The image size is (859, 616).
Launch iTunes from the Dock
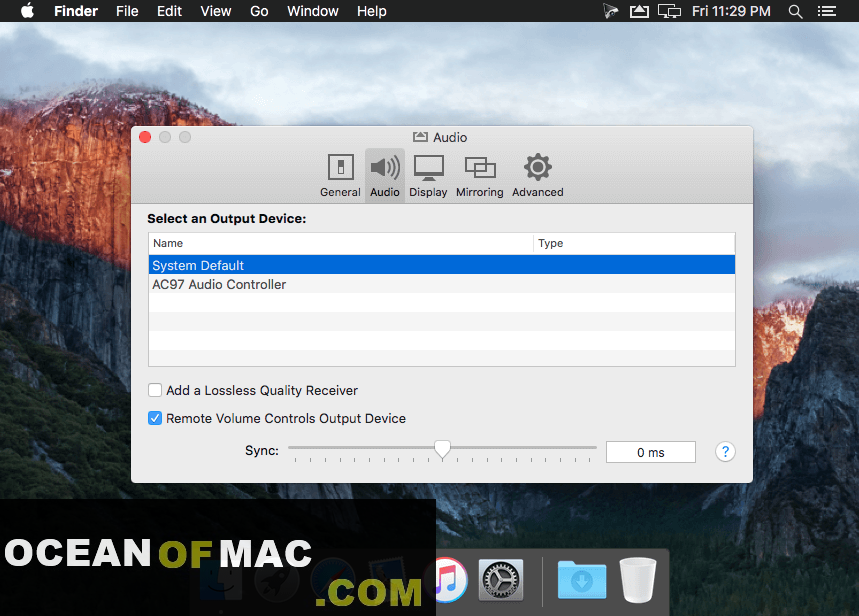(451, 580)
